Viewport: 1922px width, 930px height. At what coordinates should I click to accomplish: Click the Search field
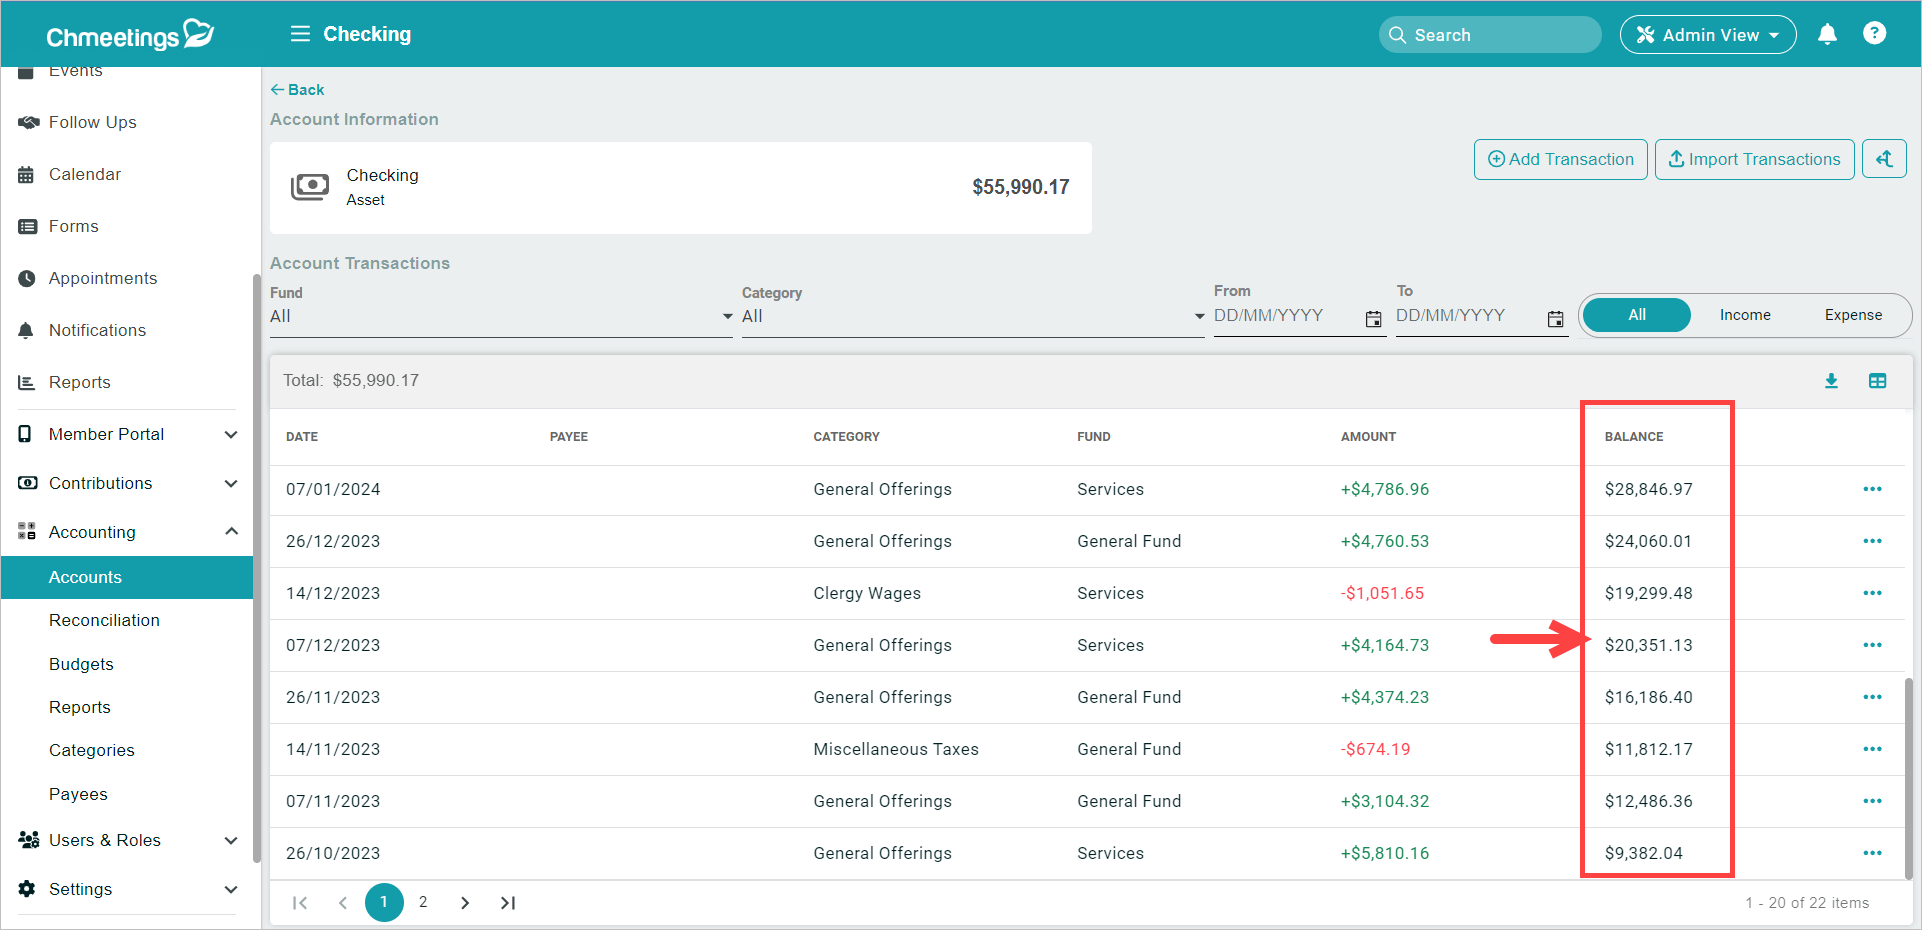click(x=1490, y=35)
